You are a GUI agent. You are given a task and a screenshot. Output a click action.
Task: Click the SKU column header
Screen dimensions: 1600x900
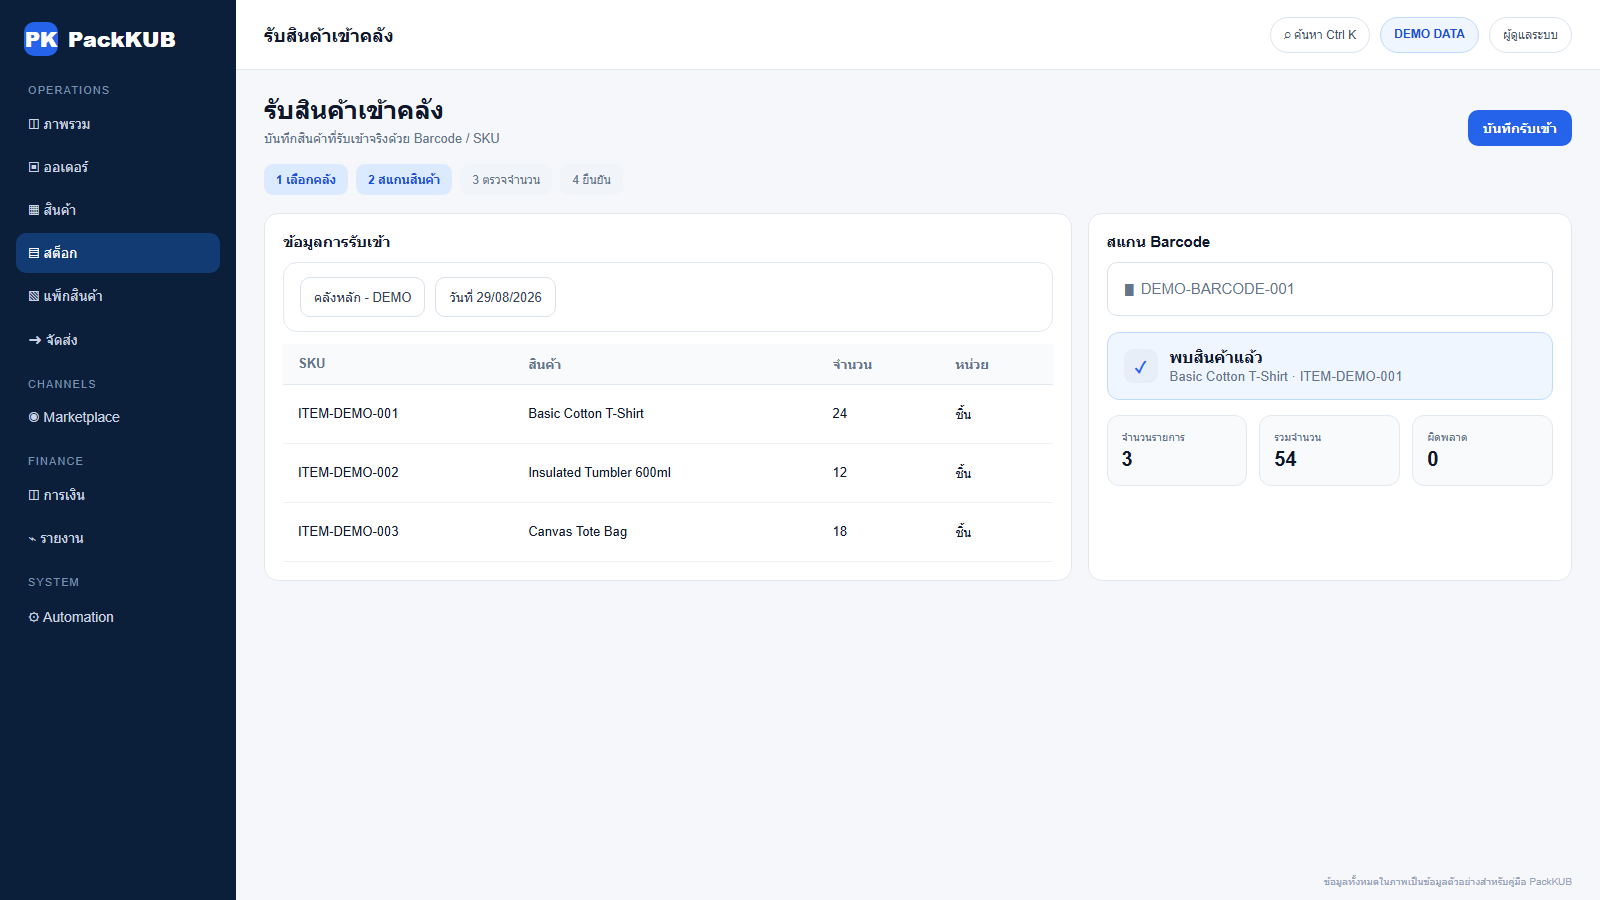pos(312,364)
